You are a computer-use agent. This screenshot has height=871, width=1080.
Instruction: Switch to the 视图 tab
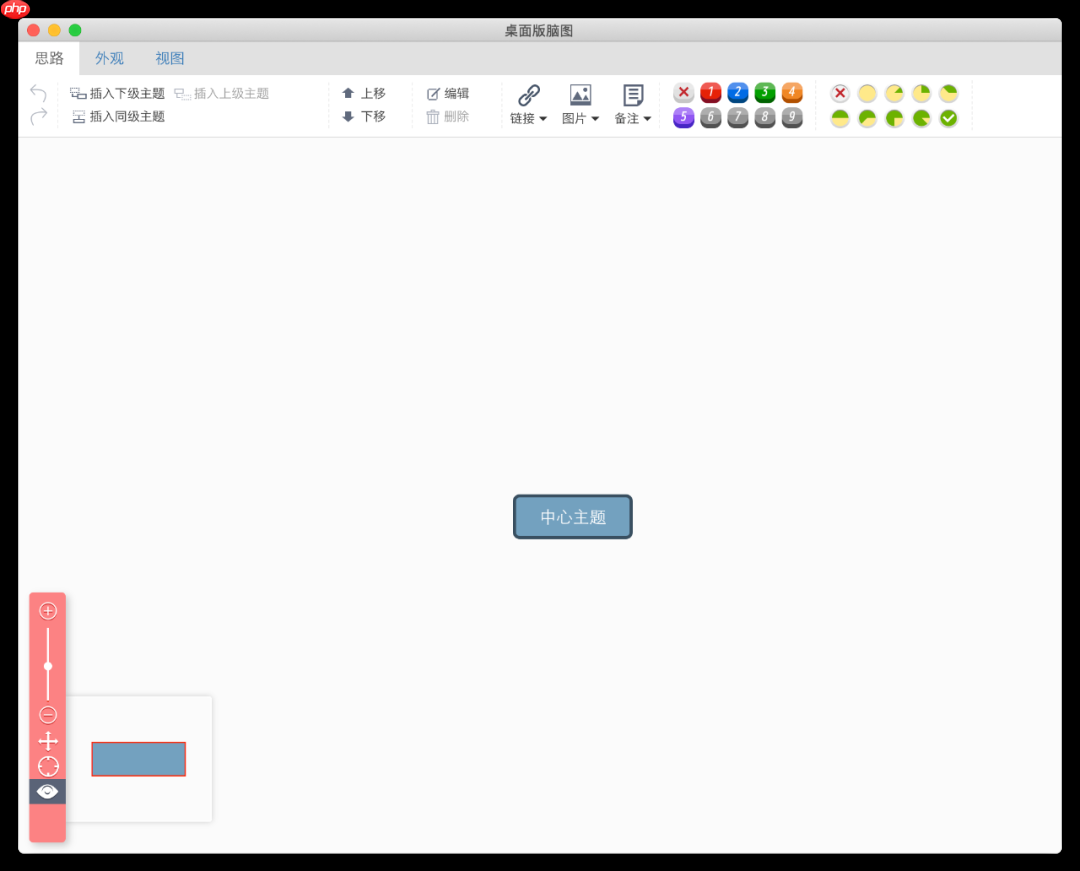pos(169,59)
